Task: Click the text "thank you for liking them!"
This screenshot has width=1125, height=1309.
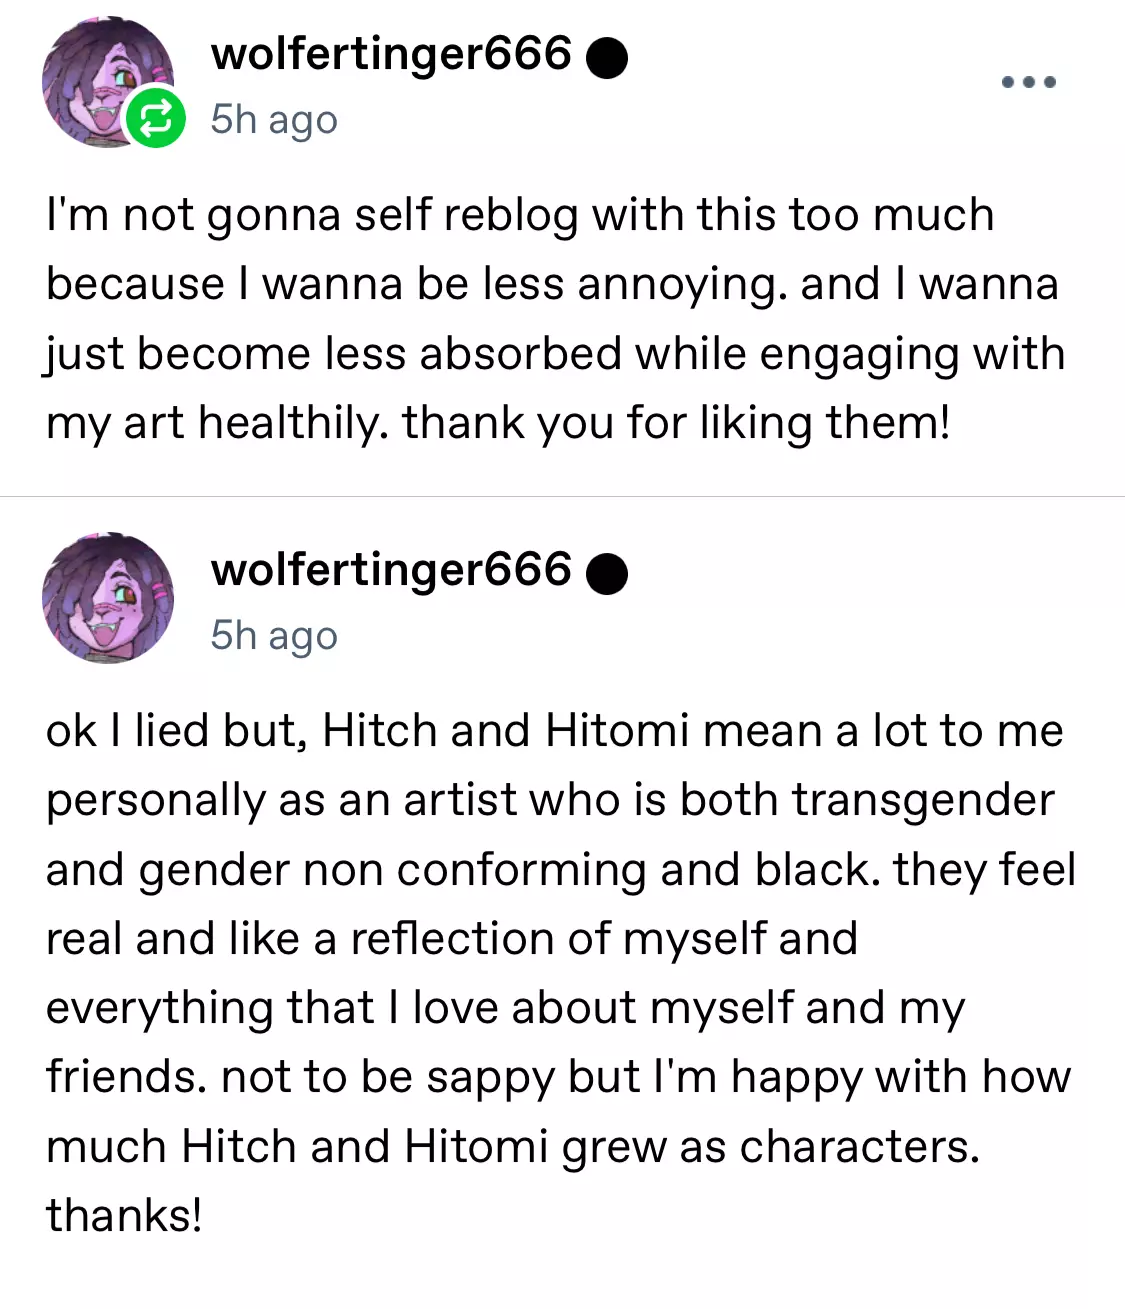Action: coord(676,423)
